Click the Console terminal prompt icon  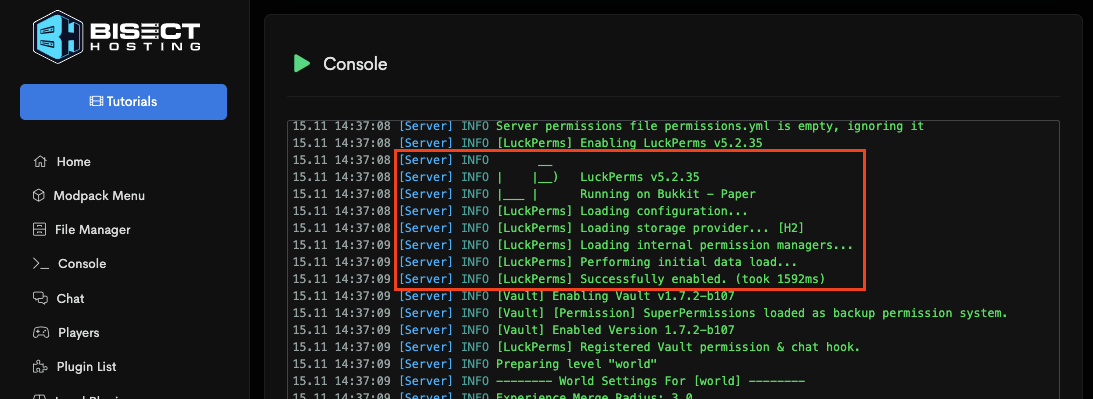pos(41,264)
